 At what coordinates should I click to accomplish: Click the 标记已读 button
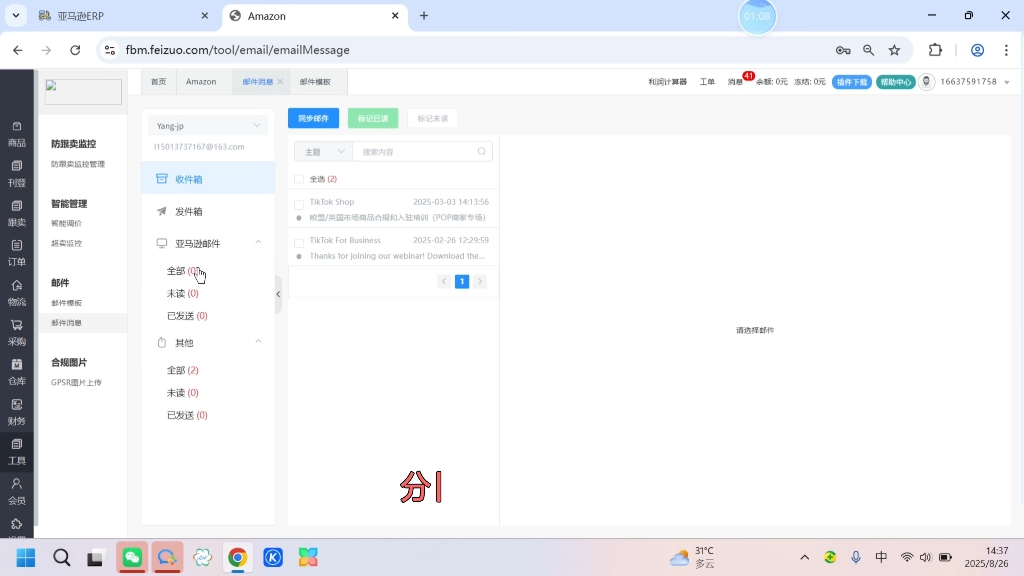[x=373, y=118]
